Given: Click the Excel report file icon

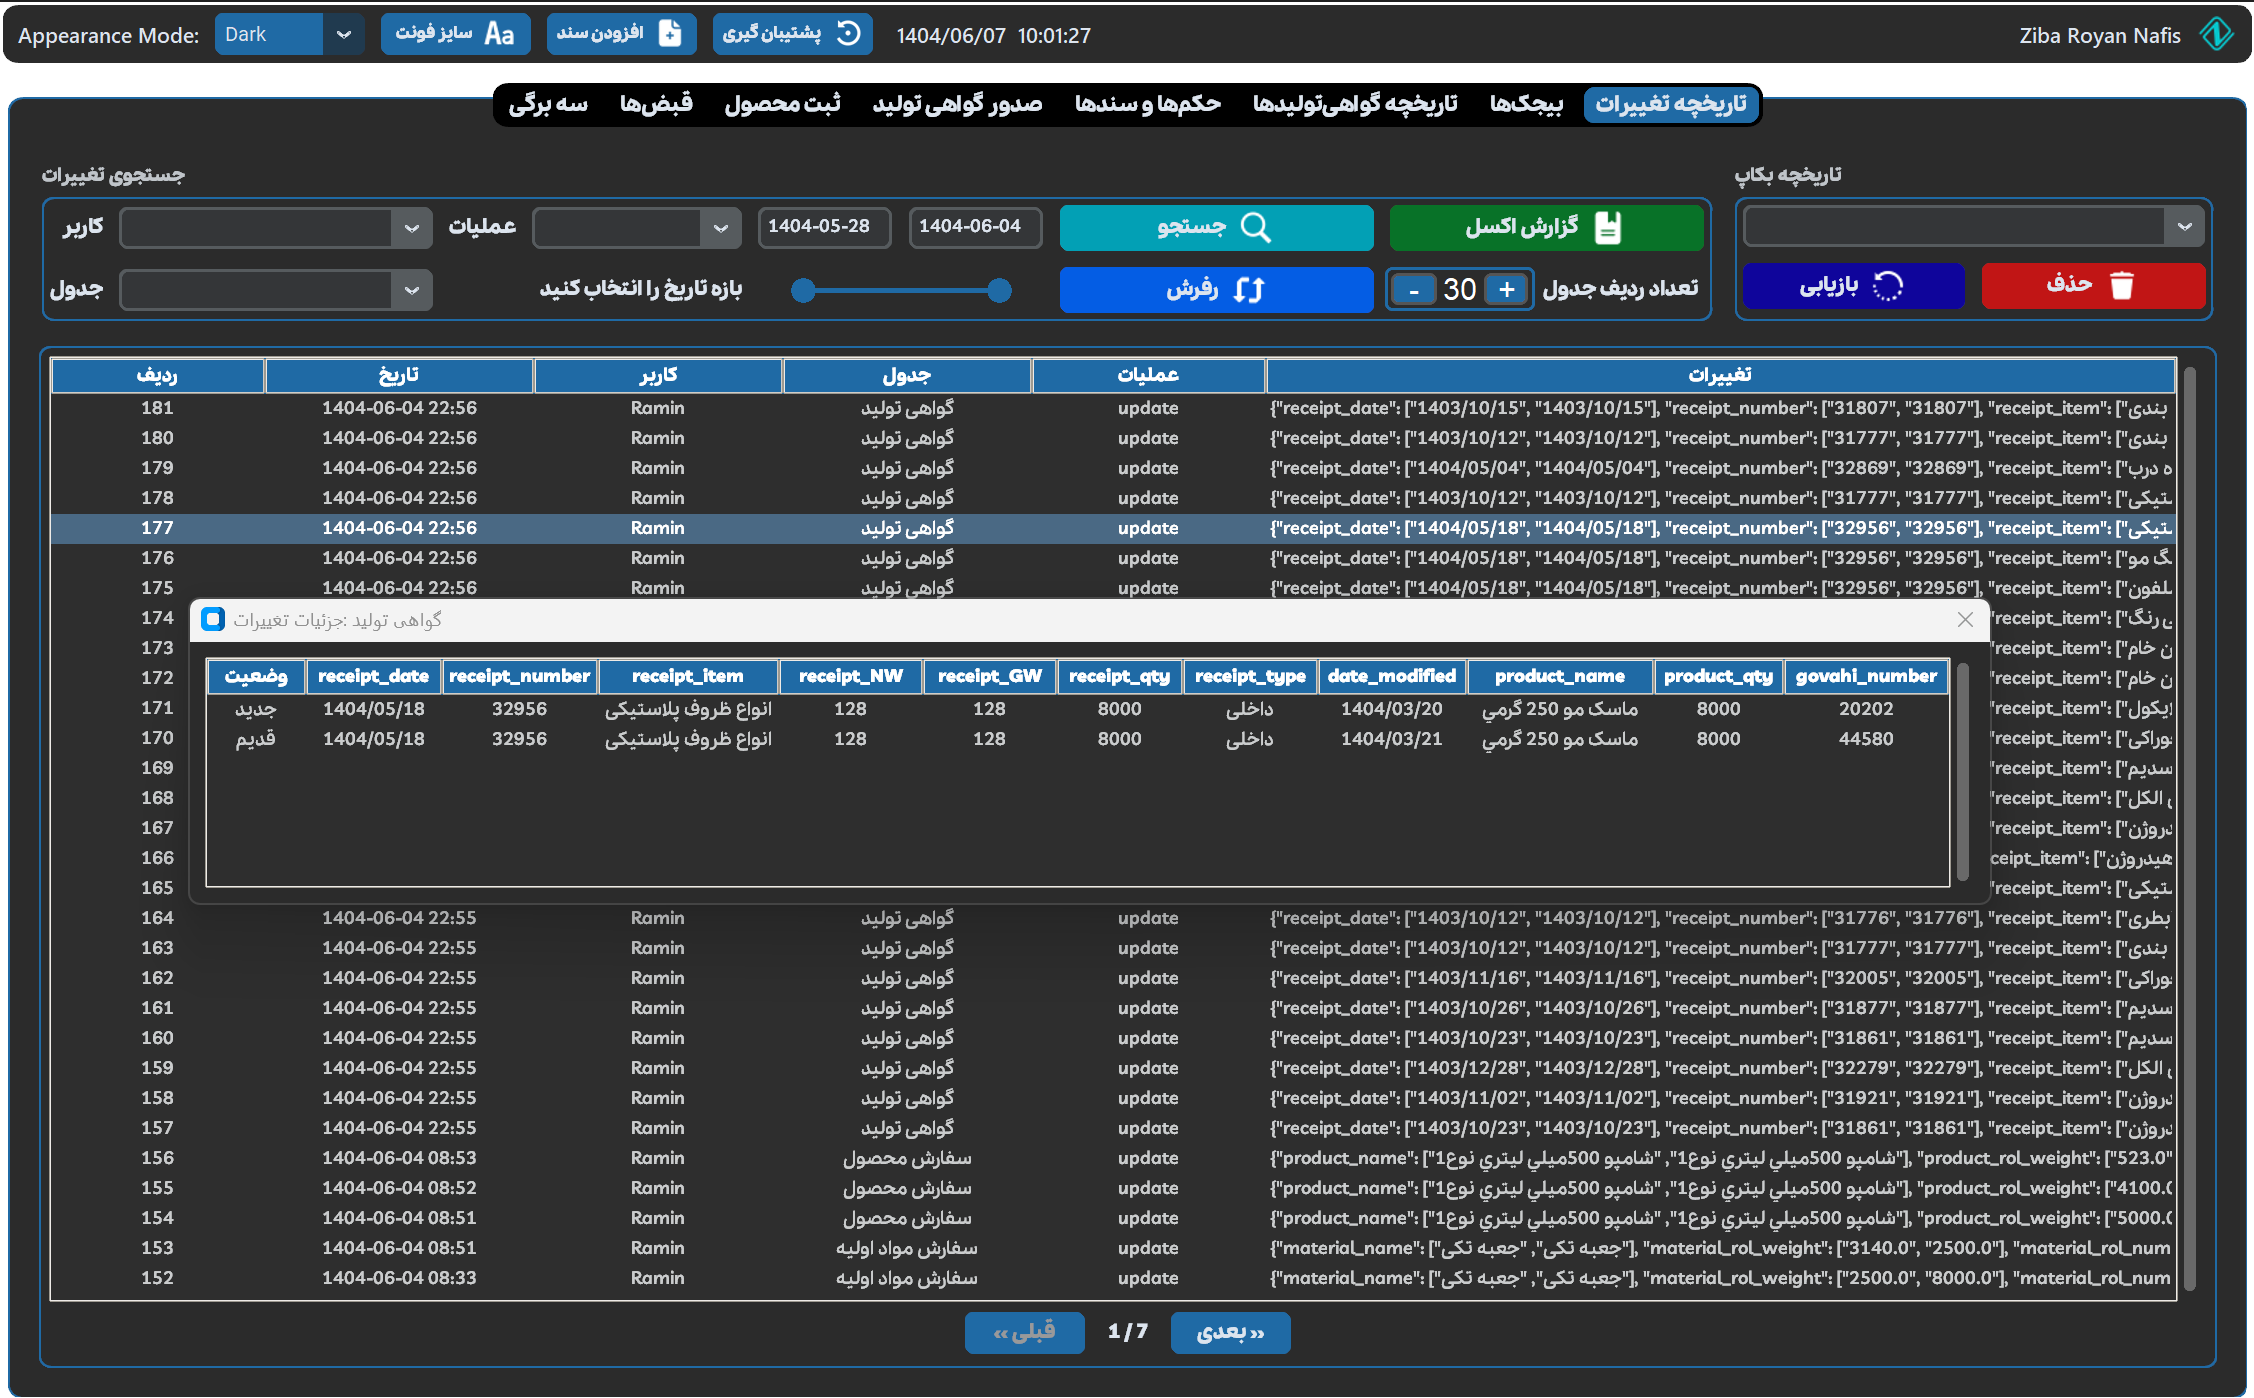Looking at the screenshot, I should tap(1608, 228).
